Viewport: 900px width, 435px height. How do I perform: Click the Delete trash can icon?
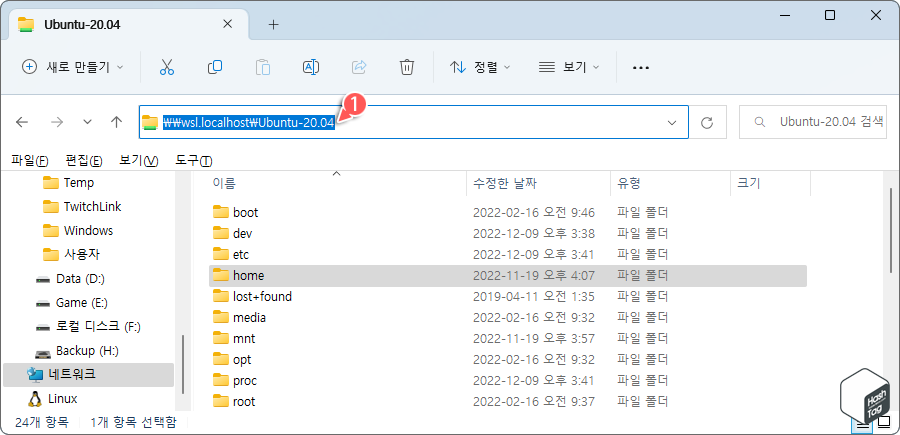tap(406, 67)
